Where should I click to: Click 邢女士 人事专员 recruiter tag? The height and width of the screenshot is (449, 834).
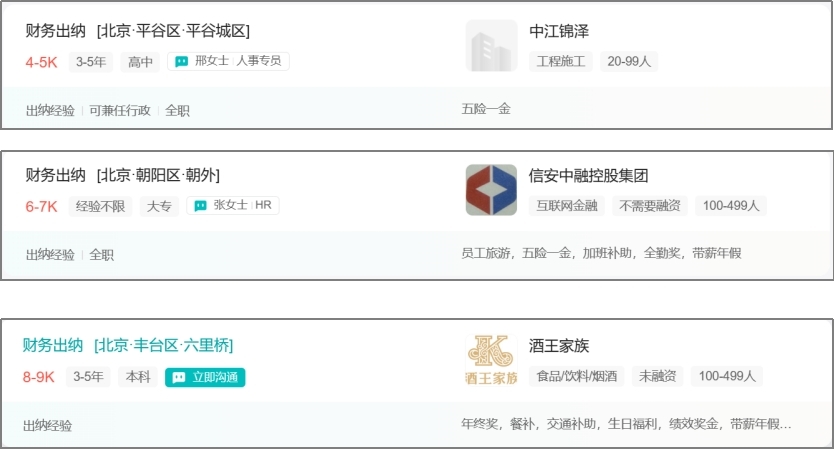point(237,61)
